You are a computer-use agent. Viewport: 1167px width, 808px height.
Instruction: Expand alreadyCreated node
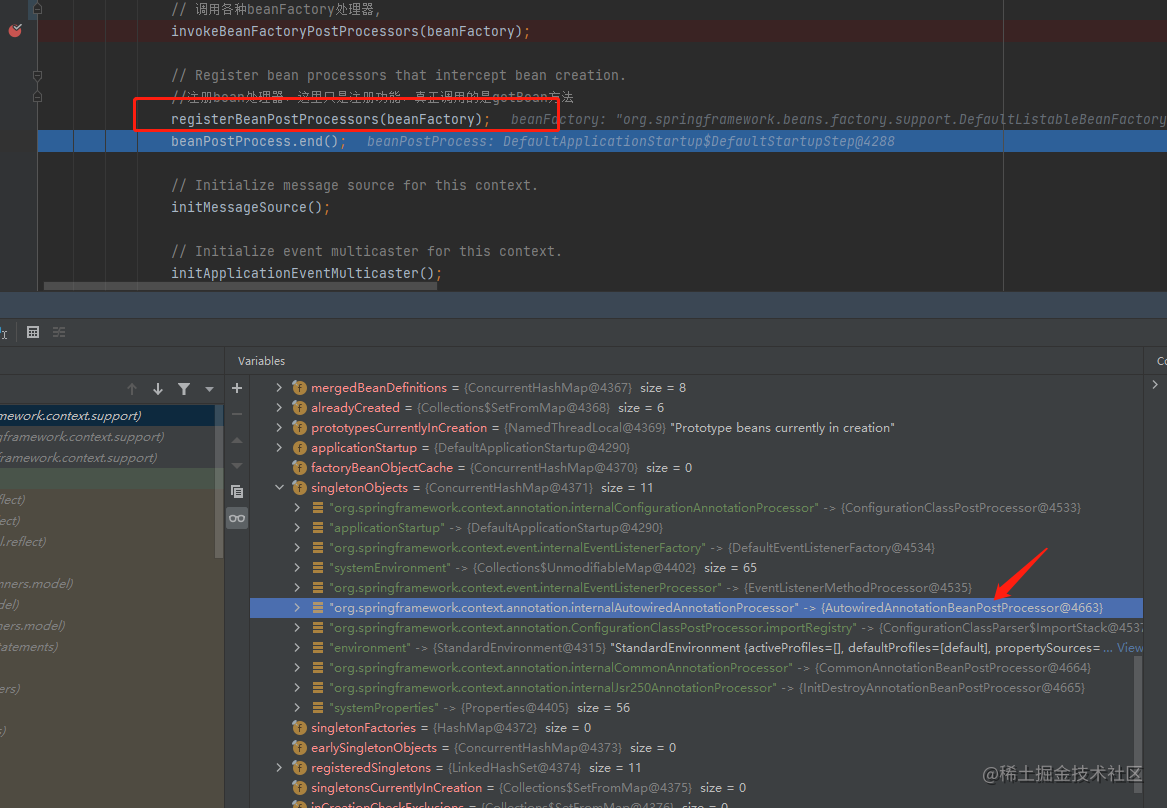[x=279, y=408]
